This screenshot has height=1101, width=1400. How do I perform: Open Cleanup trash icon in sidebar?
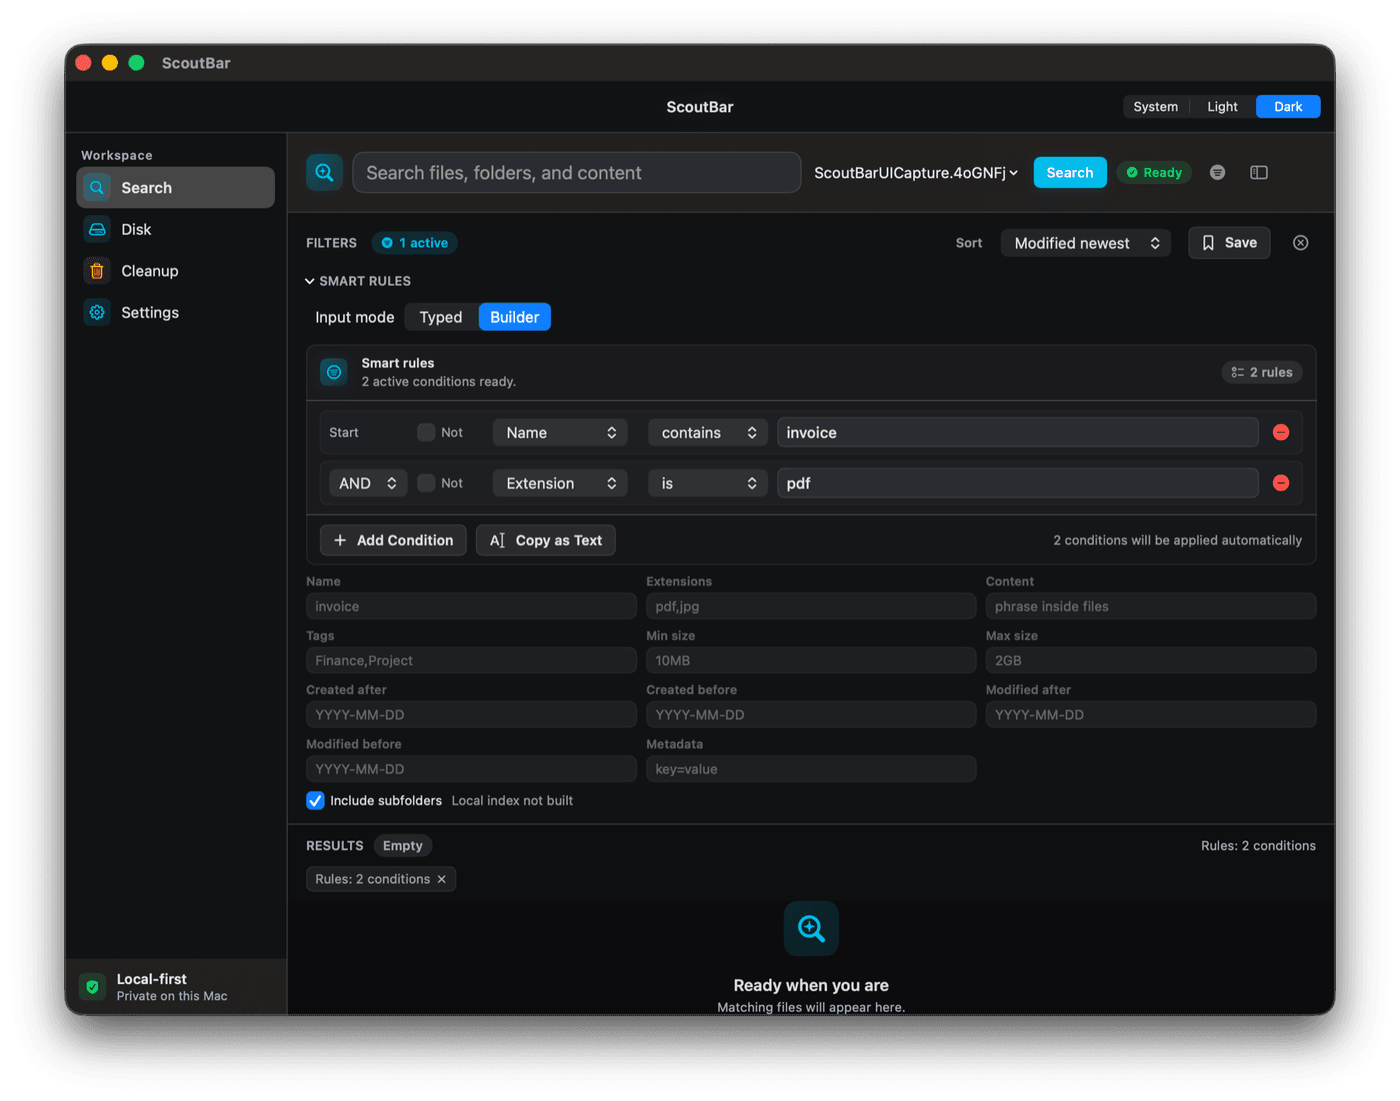(x=97, y=271)
